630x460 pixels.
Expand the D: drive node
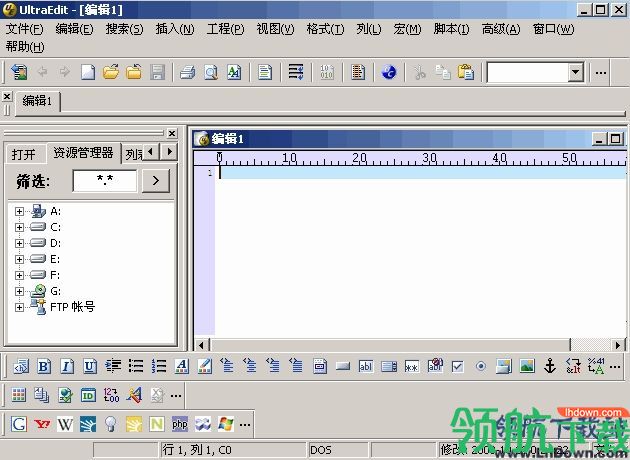[x=19, y=243]
